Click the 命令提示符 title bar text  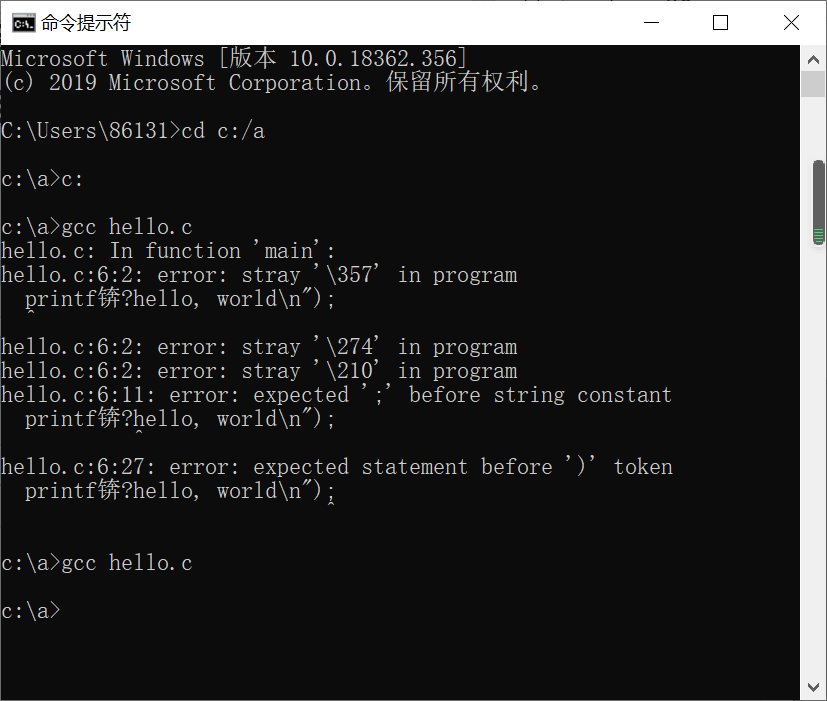pos(86,22)
